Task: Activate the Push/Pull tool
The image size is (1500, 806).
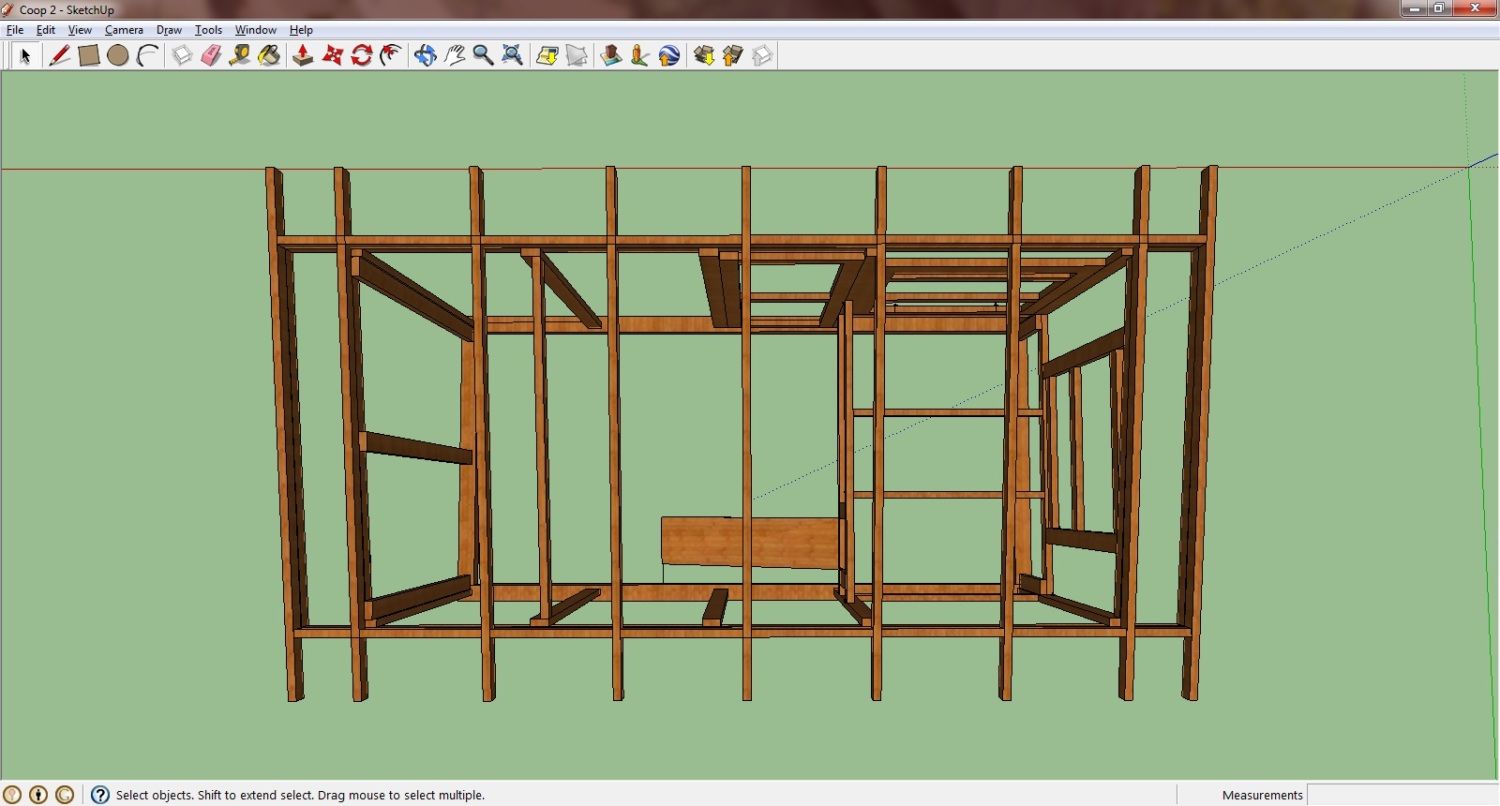Action: (x=303, y=56)
